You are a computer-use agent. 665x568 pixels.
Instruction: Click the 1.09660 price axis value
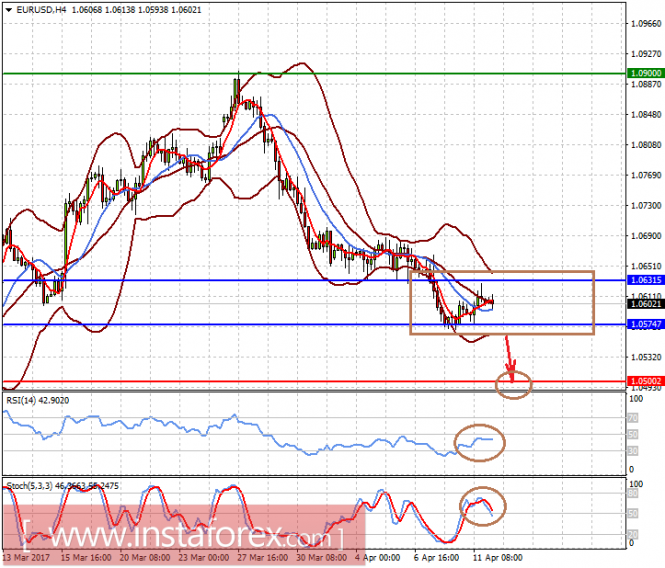[646, 23]
